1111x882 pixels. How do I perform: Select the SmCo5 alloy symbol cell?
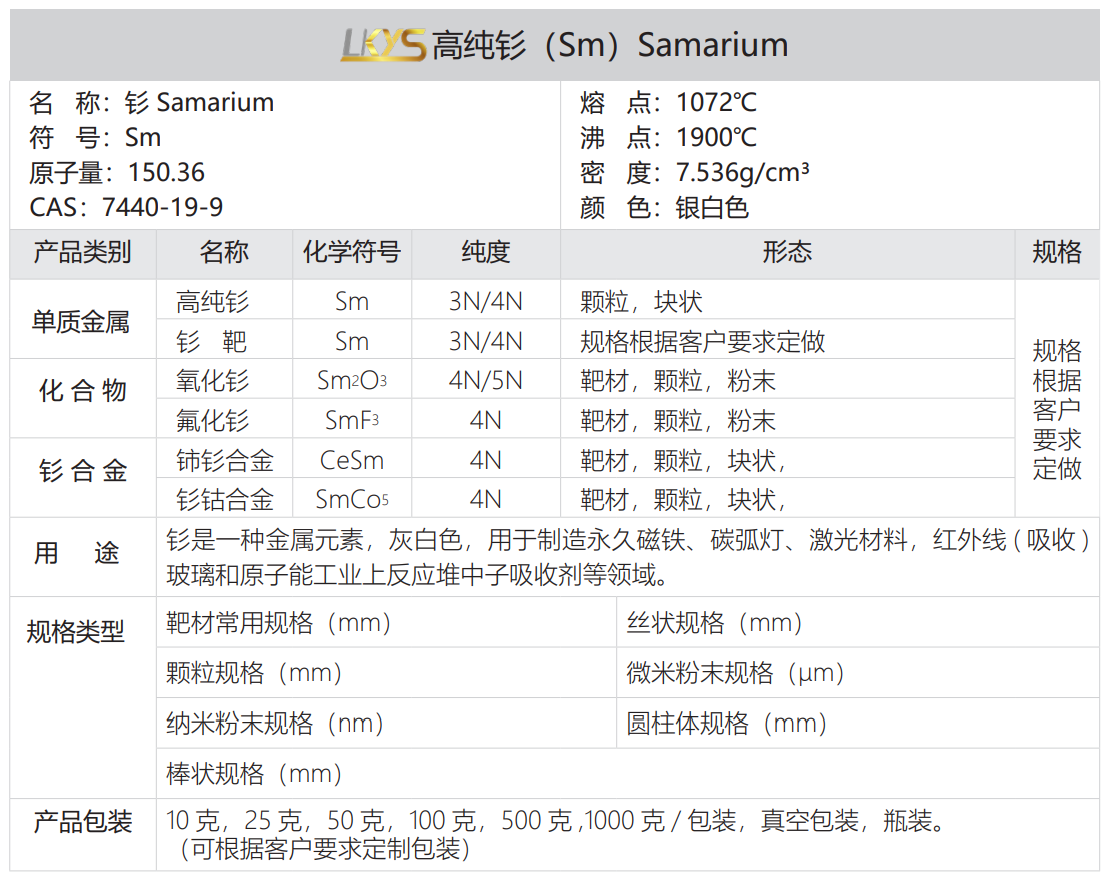(351, 499)
